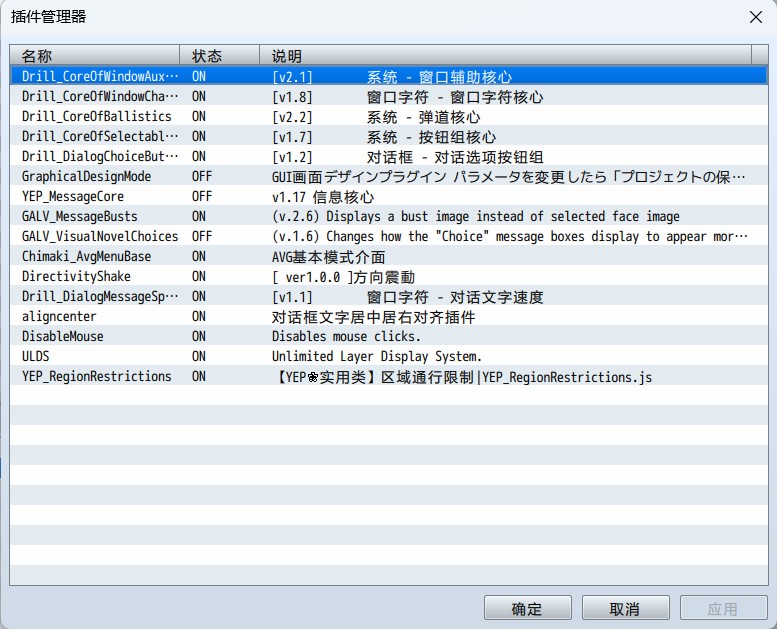Click description 'Disables mouse clicks.'

click(x=346, y=337)
